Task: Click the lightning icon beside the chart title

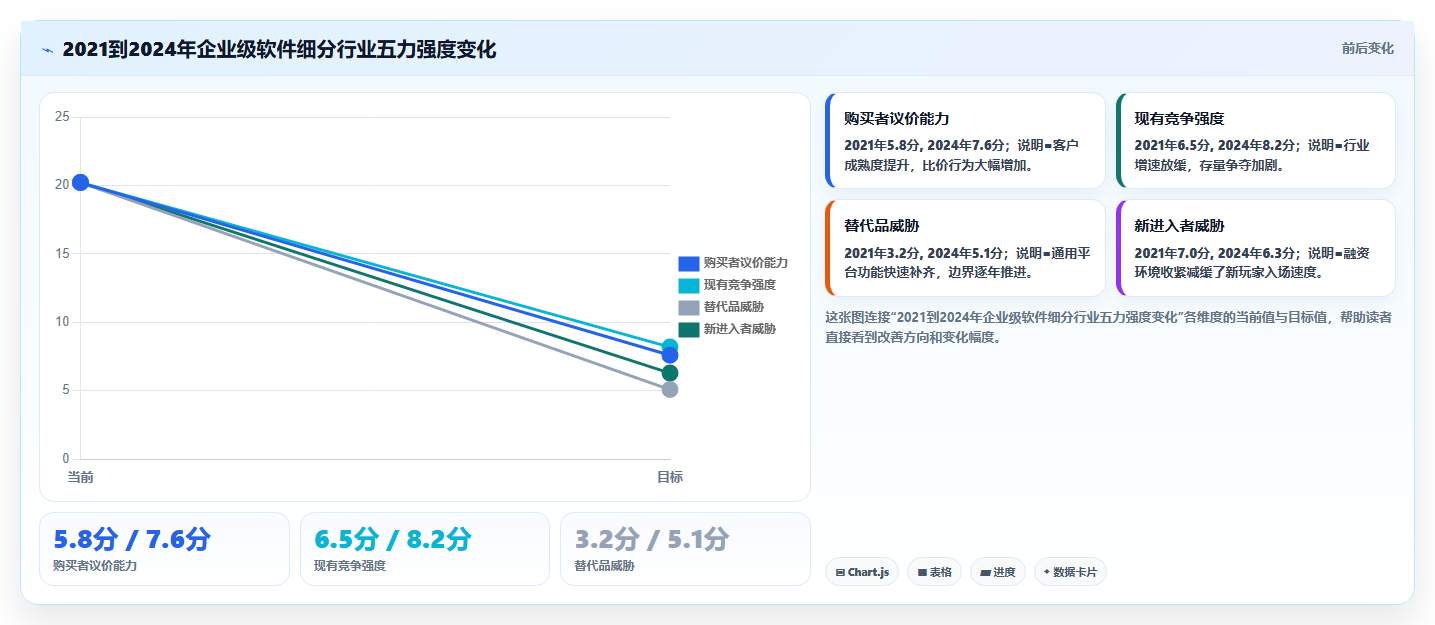Action: 47,50
